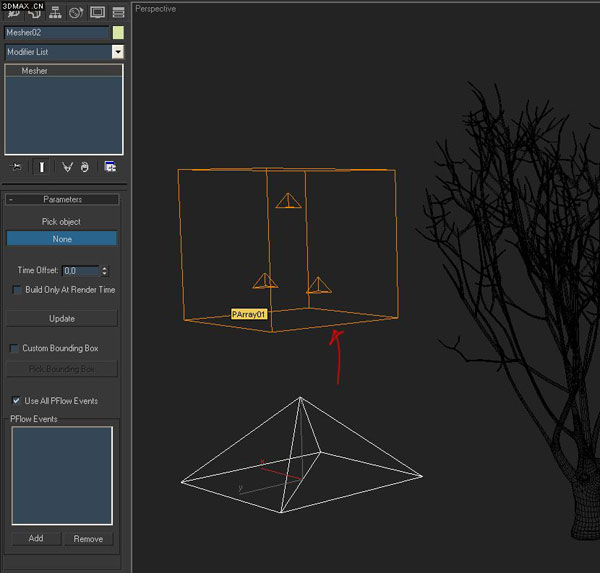
Task: Enable Build Only At Render Time
Action: pos(17,290)
